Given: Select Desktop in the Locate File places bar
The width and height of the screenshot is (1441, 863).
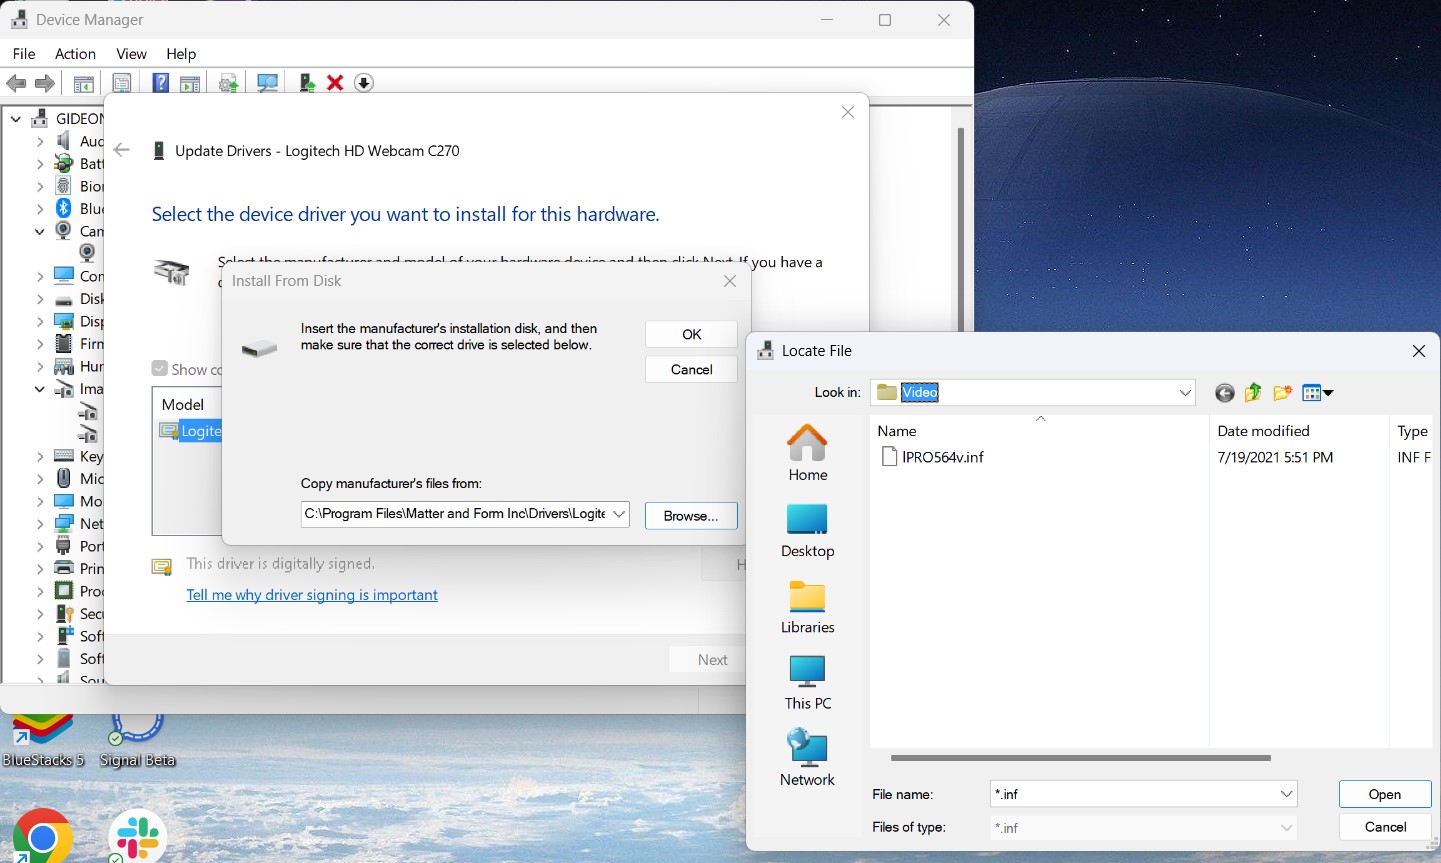Looking at the screenshot, I should 808,530.
